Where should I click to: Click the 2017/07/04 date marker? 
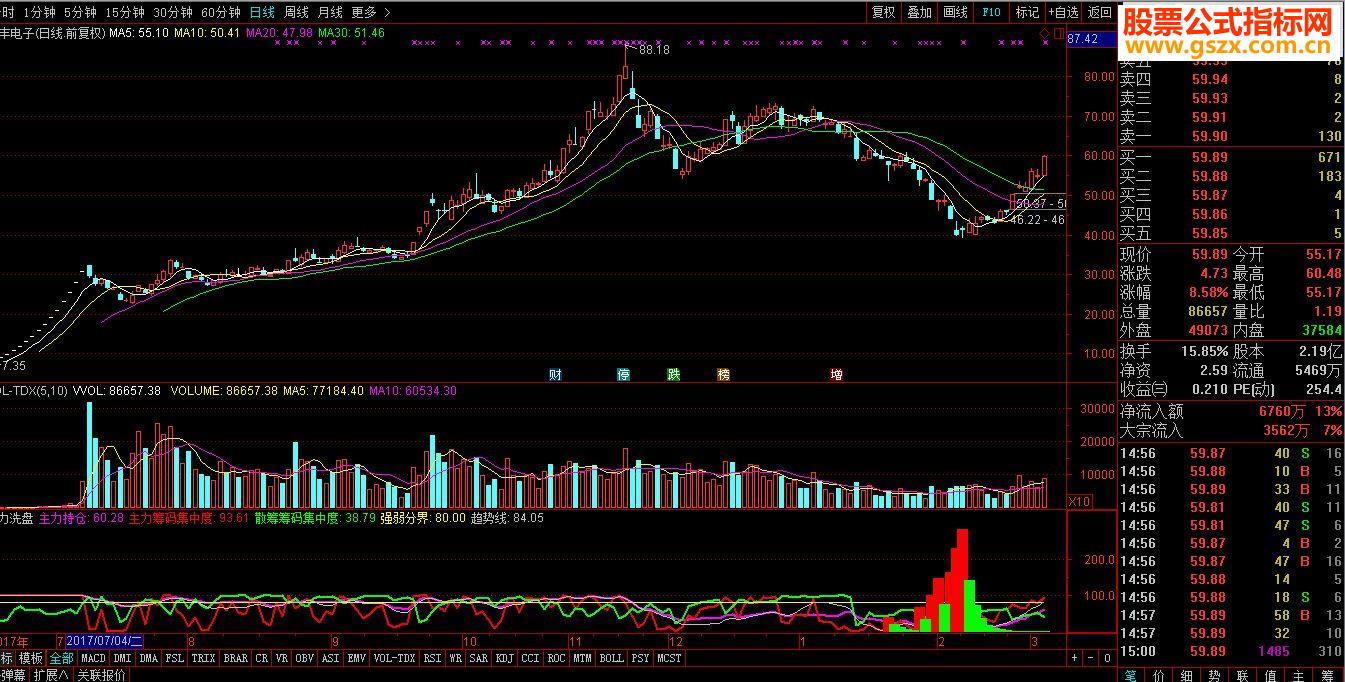click(105, 641)
